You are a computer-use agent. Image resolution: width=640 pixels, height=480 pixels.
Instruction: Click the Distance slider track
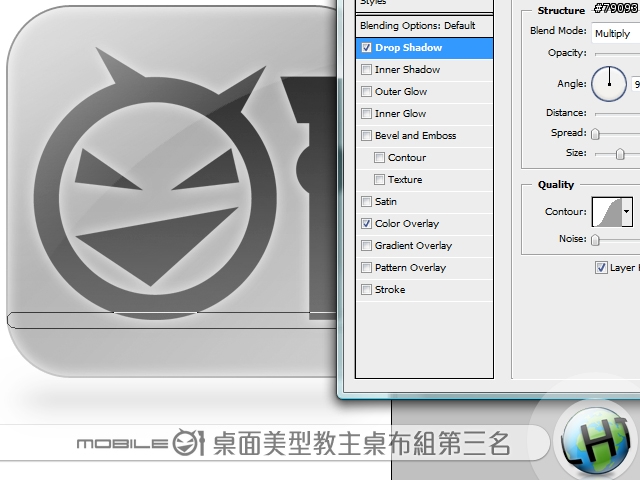618,114
